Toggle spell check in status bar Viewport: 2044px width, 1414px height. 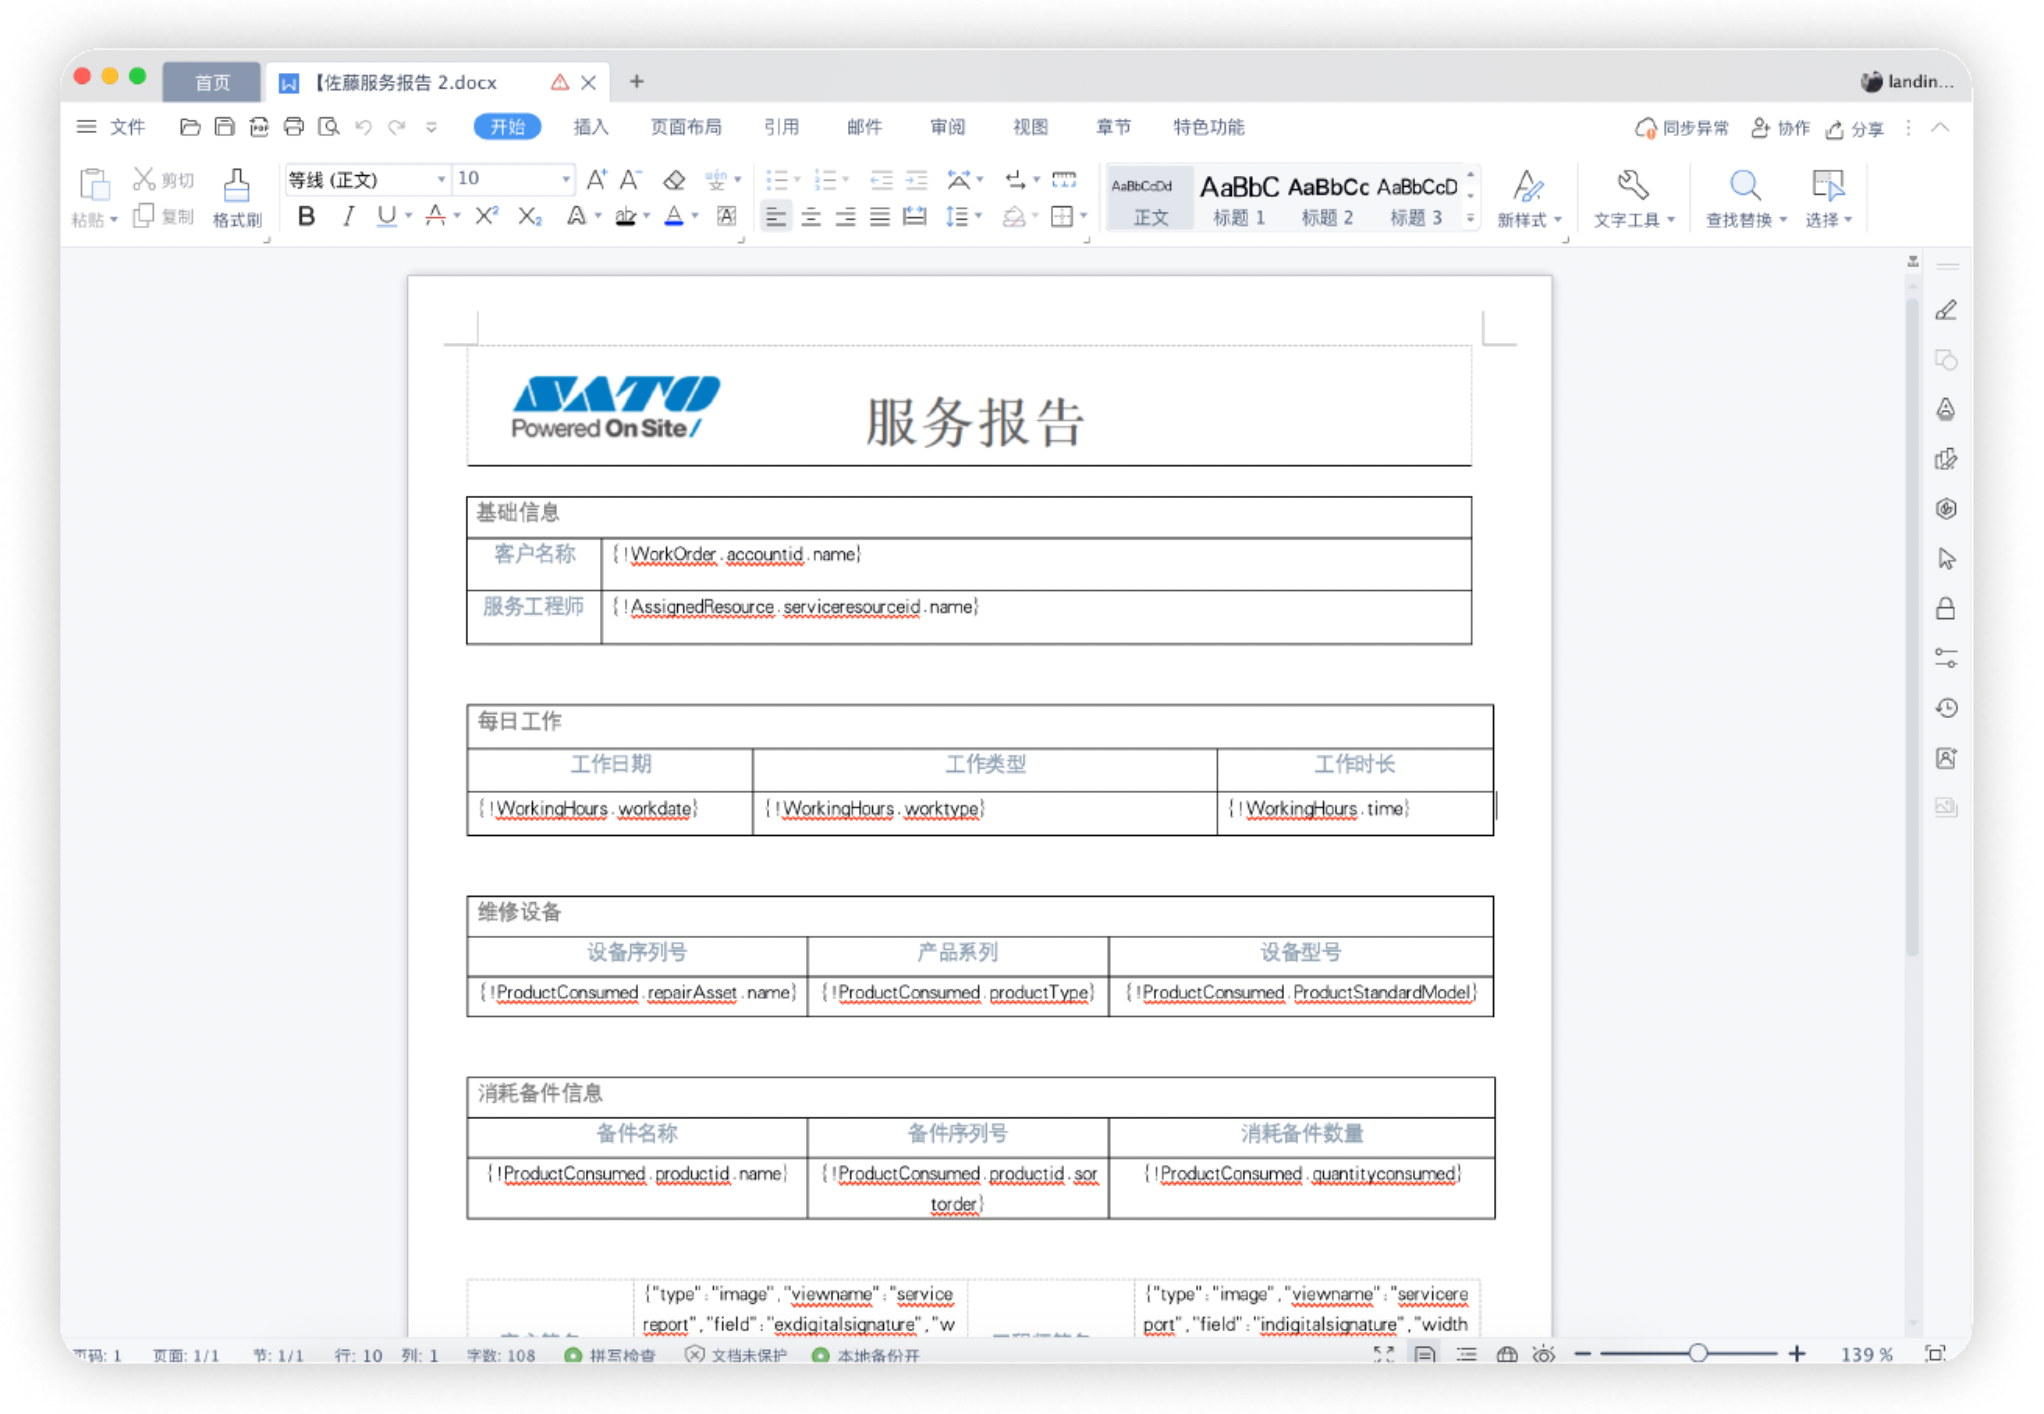(x=610, y=1355)
